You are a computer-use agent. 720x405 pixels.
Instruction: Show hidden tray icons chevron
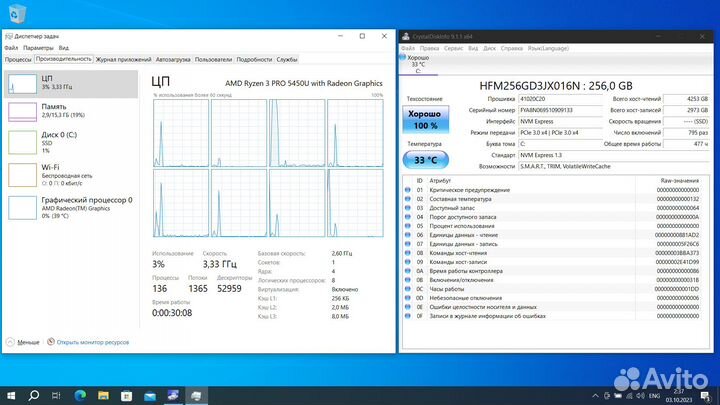pyautogui.click(x=595, y=396)
